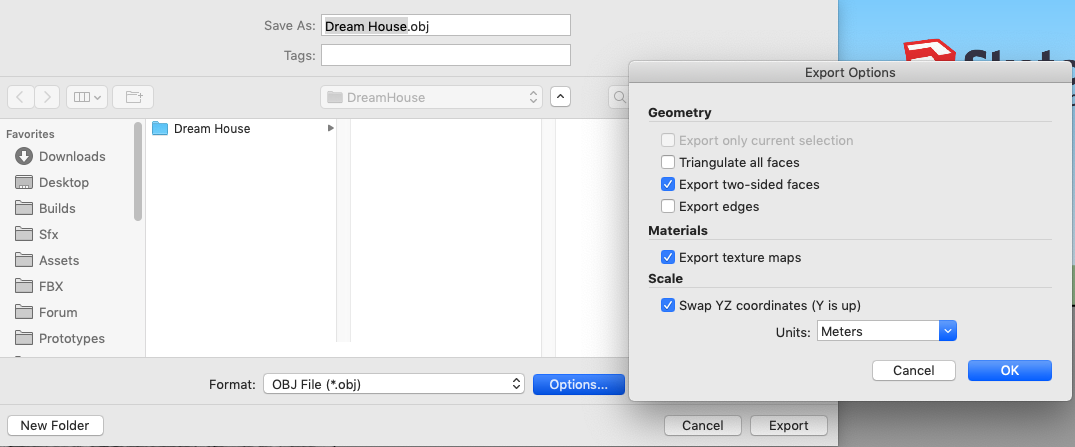Collapse the file browser with chevron button
The image size is (1075, 447).
(x=561, y=97)
